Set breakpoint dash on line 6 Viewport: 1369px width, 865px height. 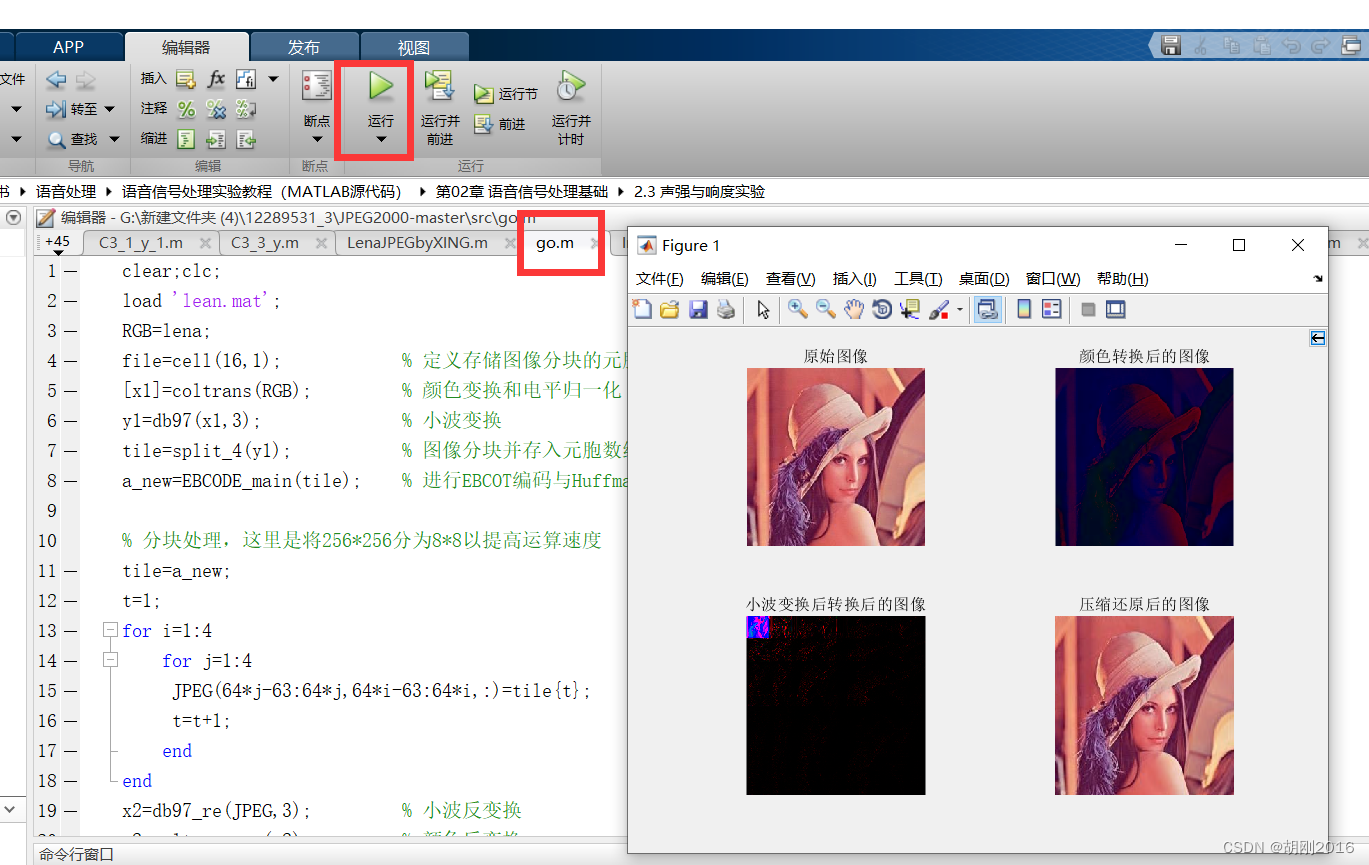tap(70, 421)
